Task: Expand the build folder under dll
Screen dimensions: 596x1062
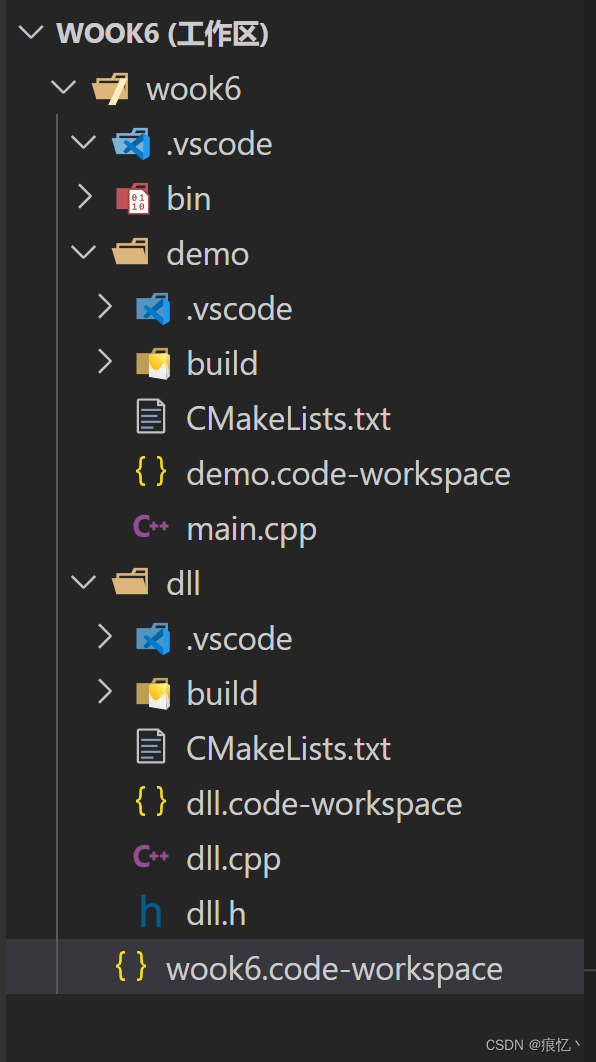Action: [x=105, y=692]
